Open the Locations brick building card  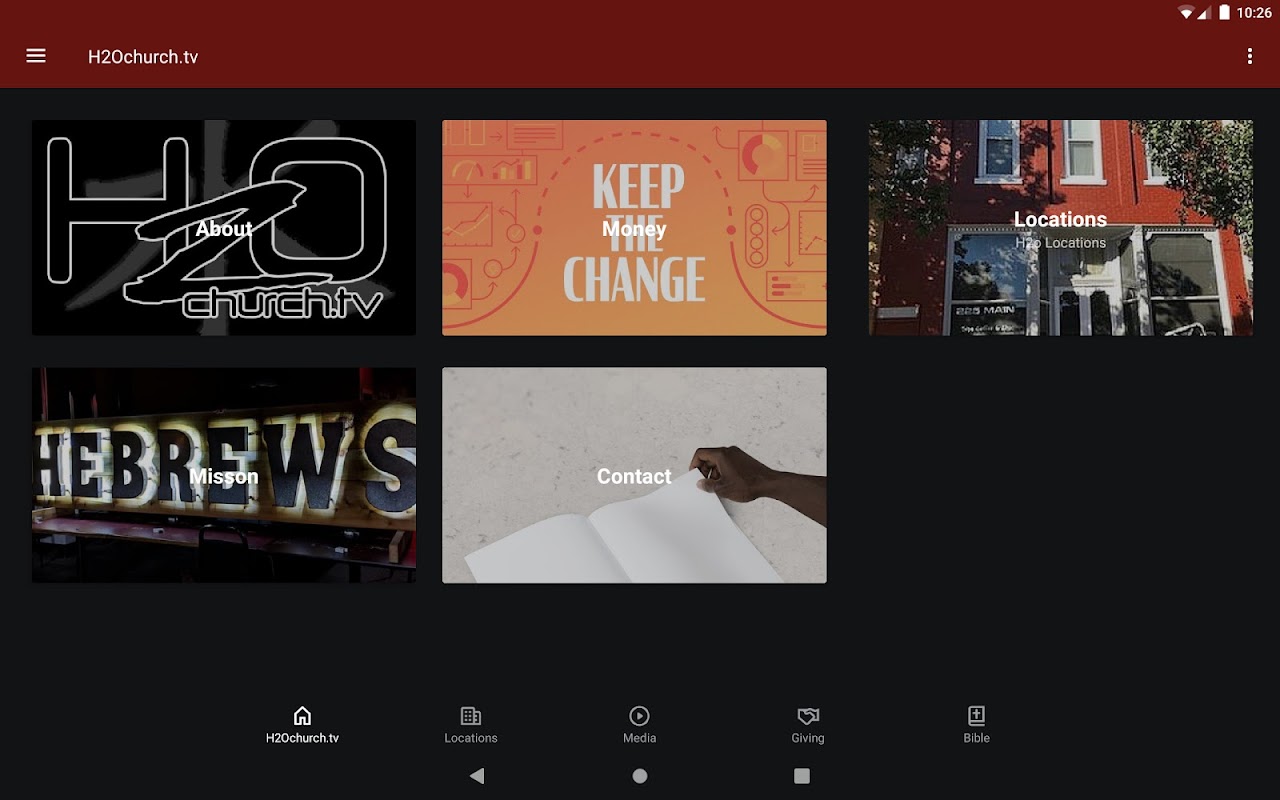(x=1061, y=228)
